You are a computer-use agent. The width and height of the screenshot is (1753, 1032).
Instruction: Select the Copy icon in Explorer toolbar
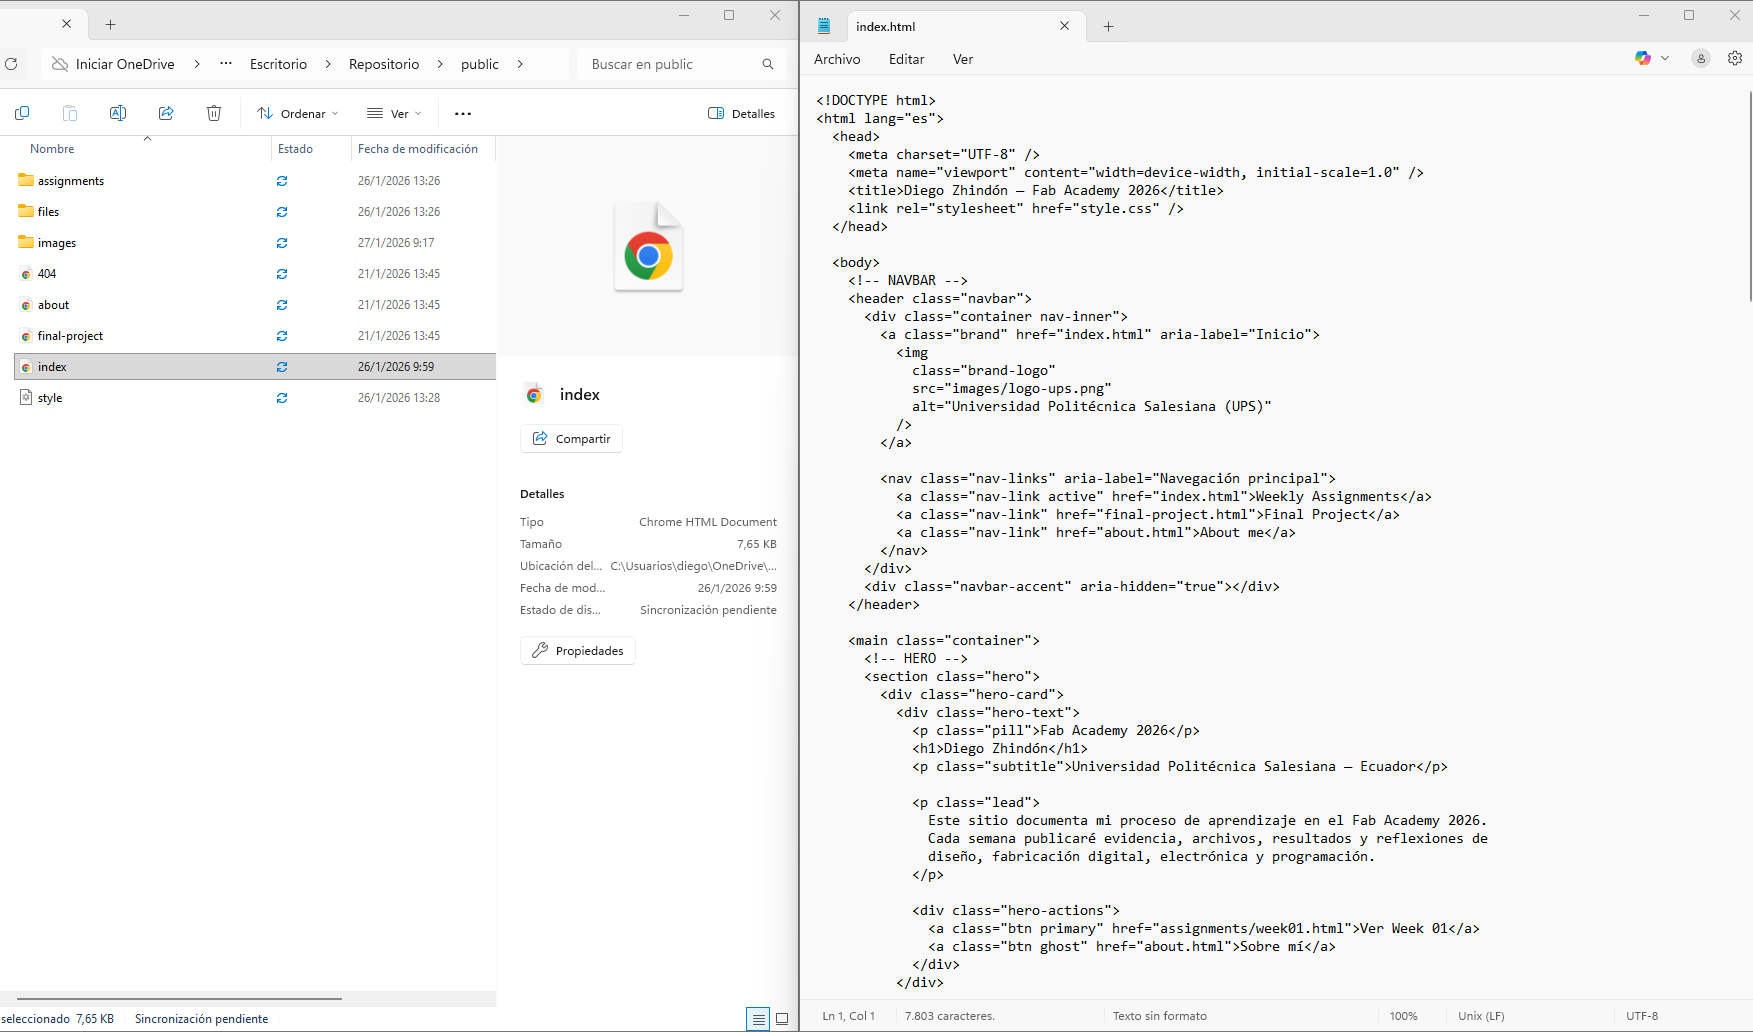[22, 113]
